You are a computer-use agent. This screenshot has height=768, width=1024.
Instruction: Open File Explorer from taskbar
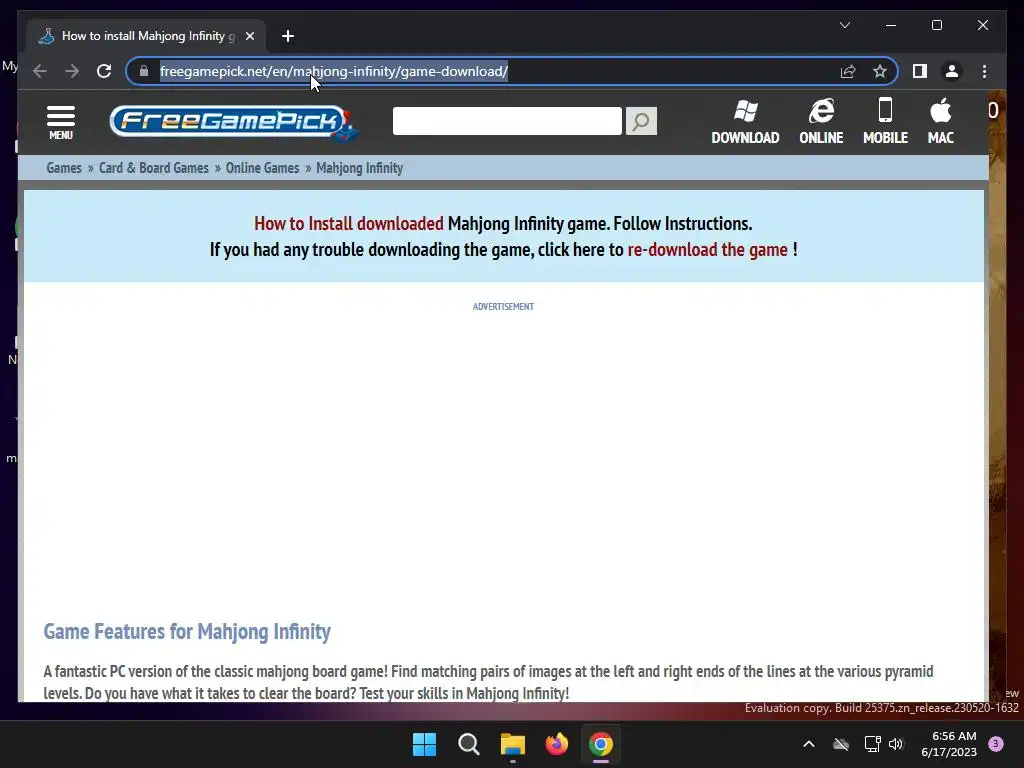point(513,744)
